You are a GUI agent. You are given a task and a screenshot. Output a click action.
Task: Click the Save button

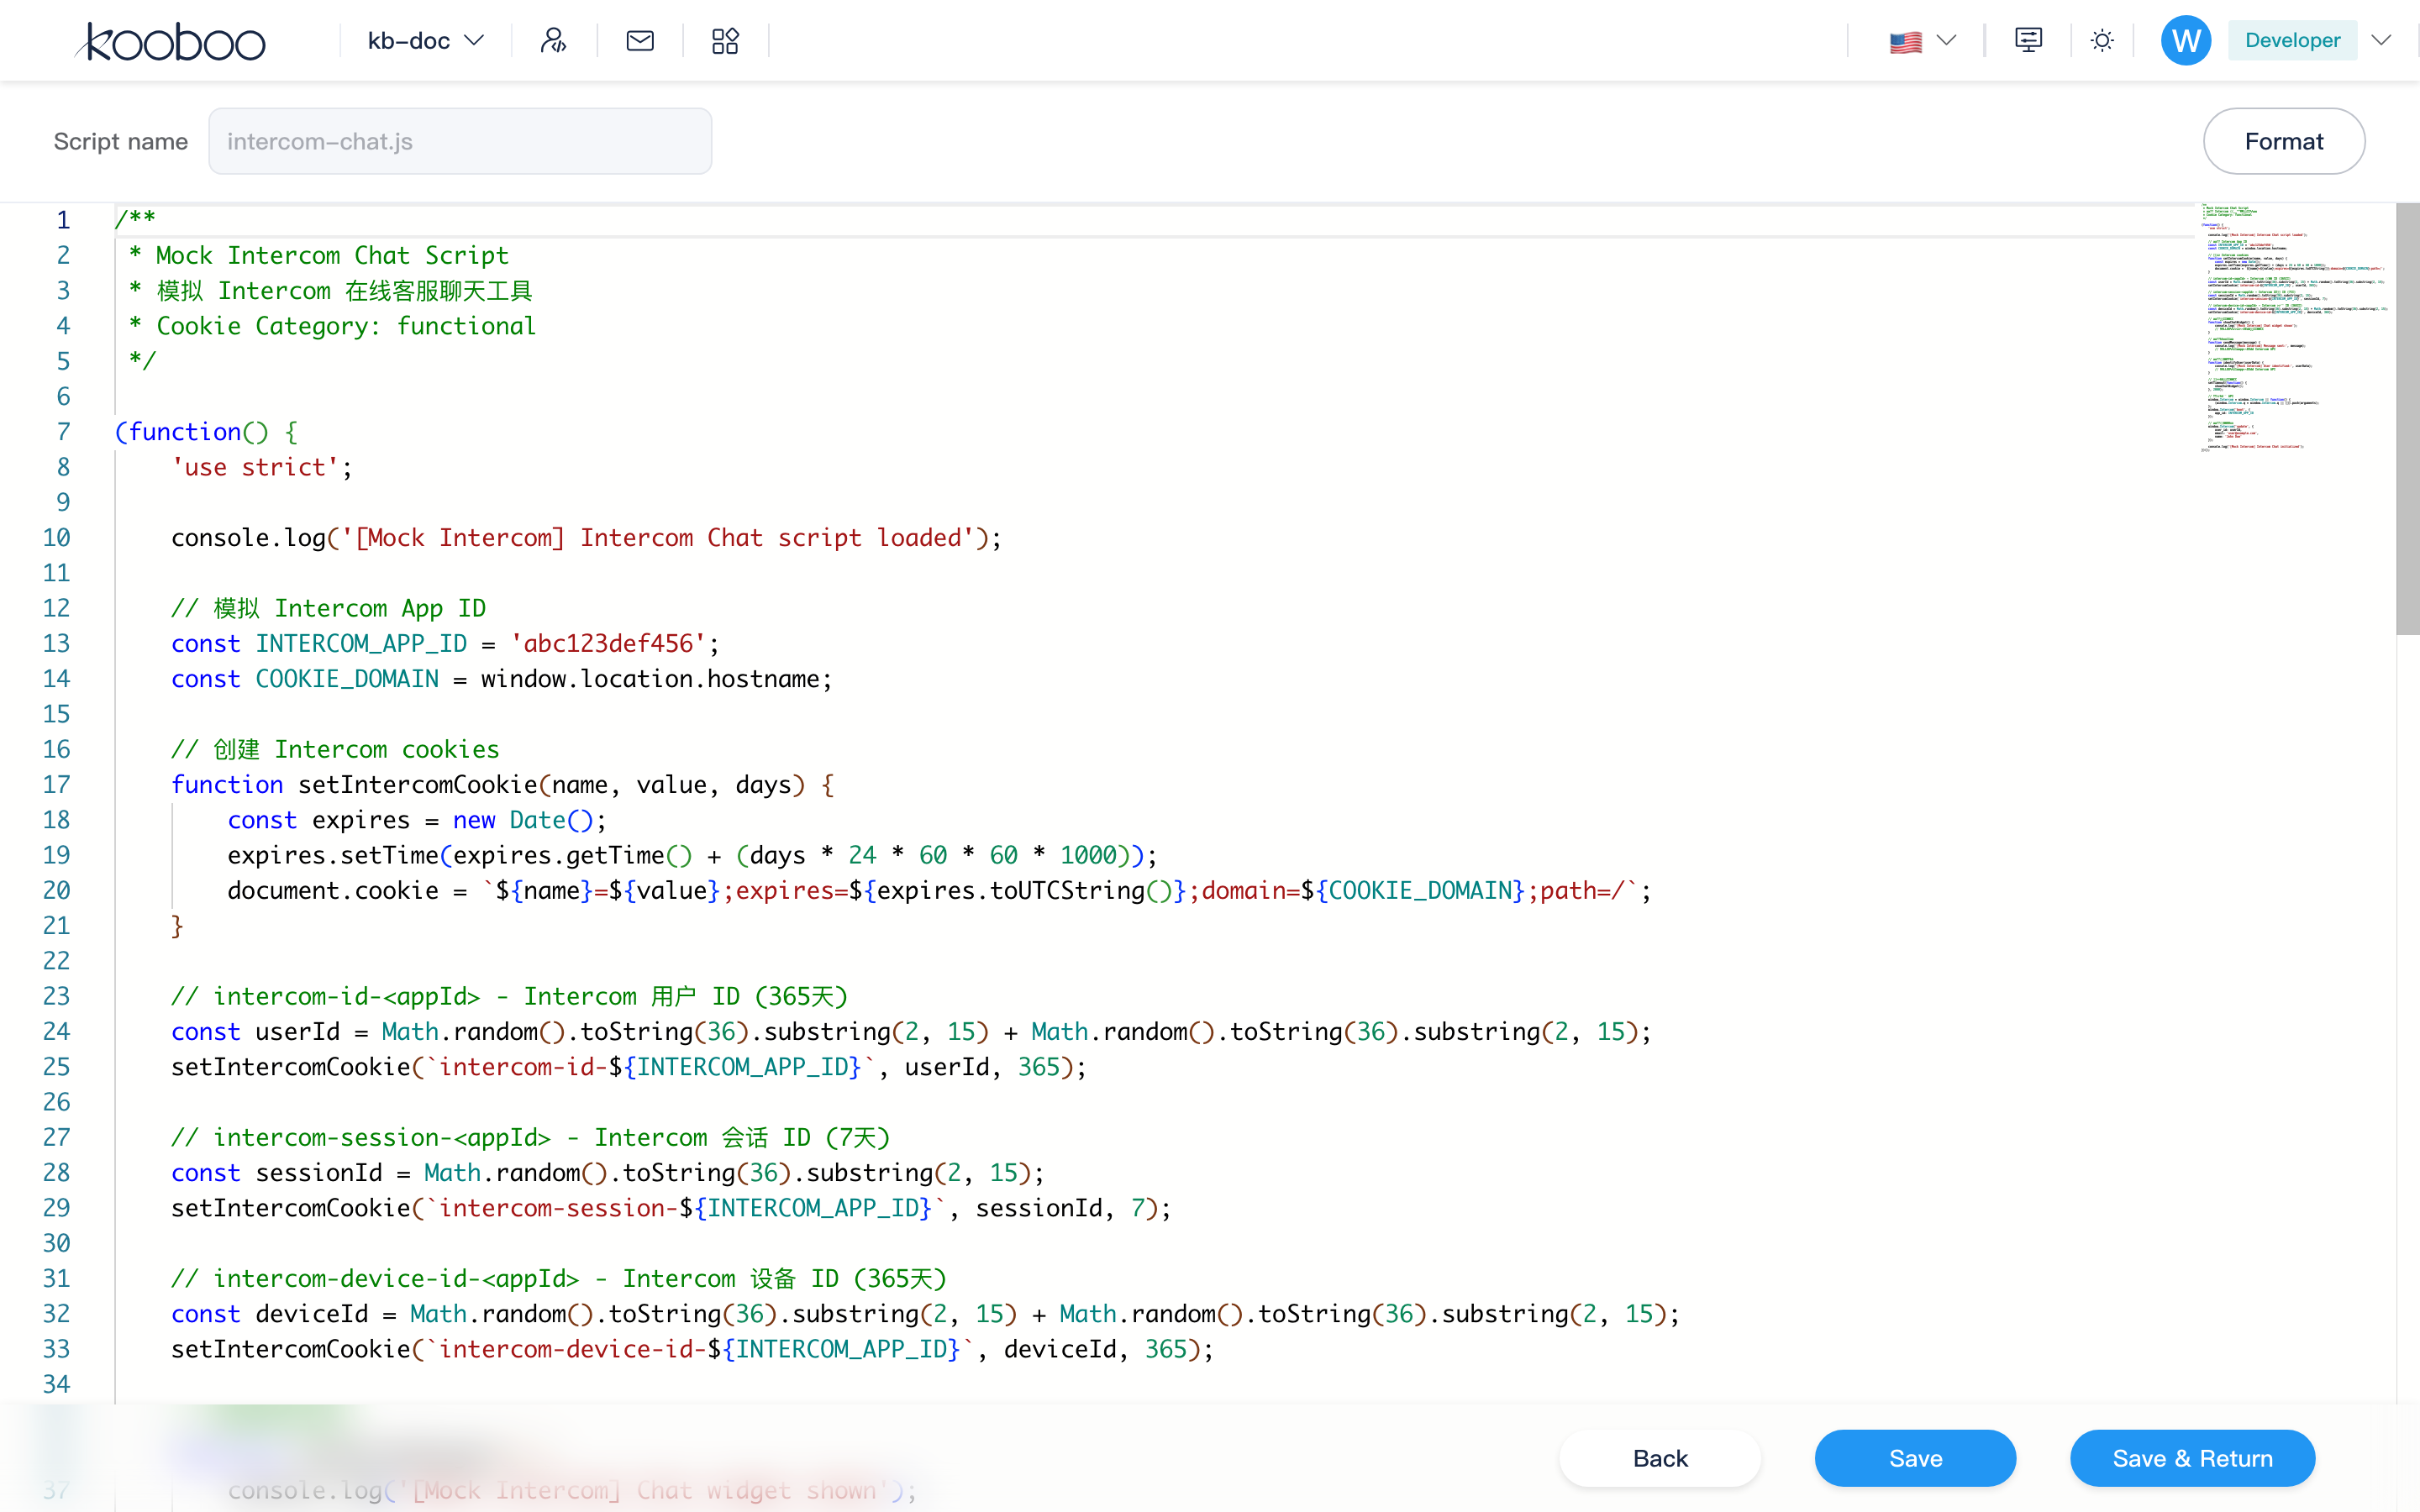click(x=1915, y=1458)
